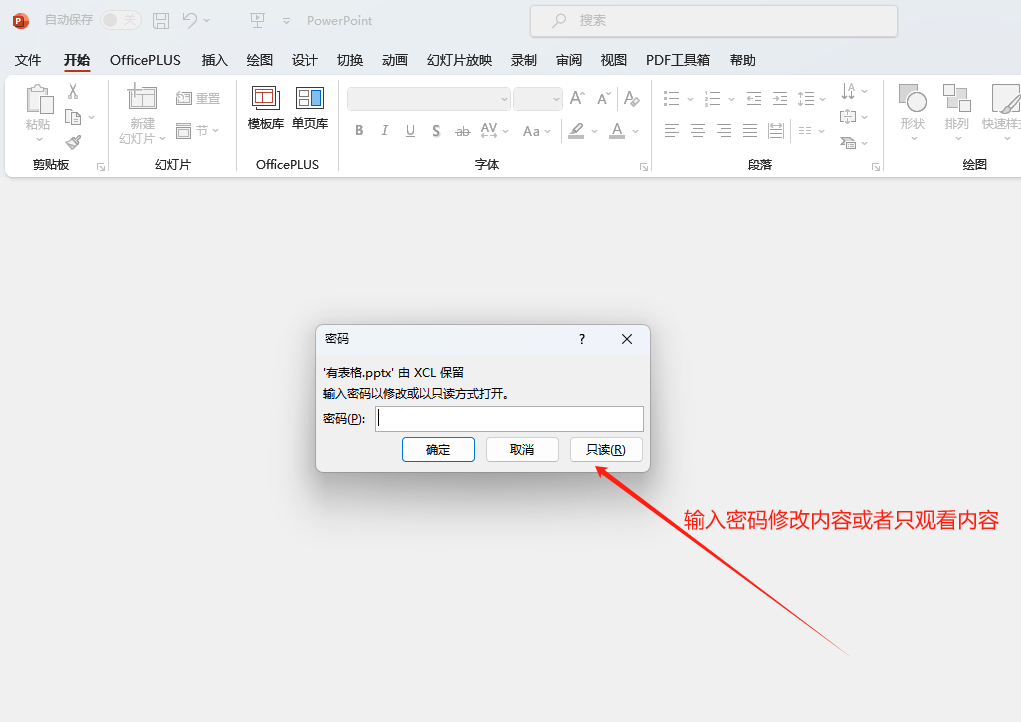Click the 新建幻灯片 new slide icon
The image size is (1021, 722).
tap(142, 96)
